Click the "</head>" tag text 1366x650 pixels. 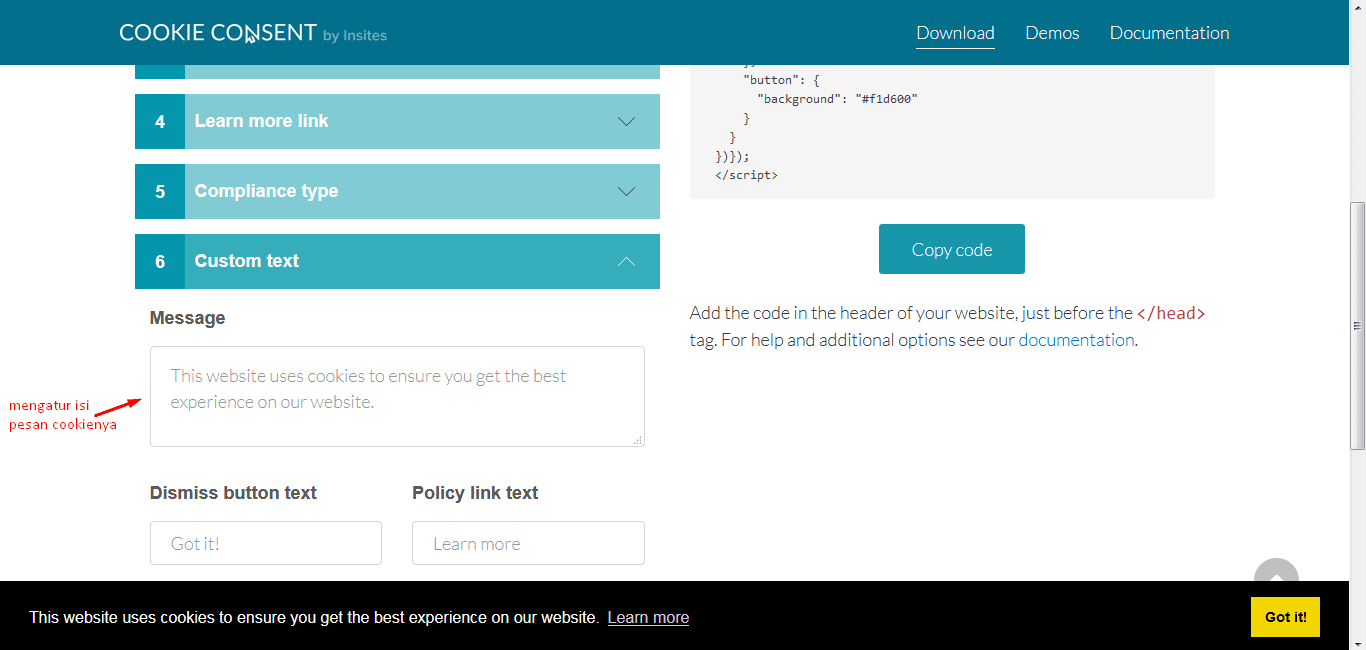(1171, 313)
